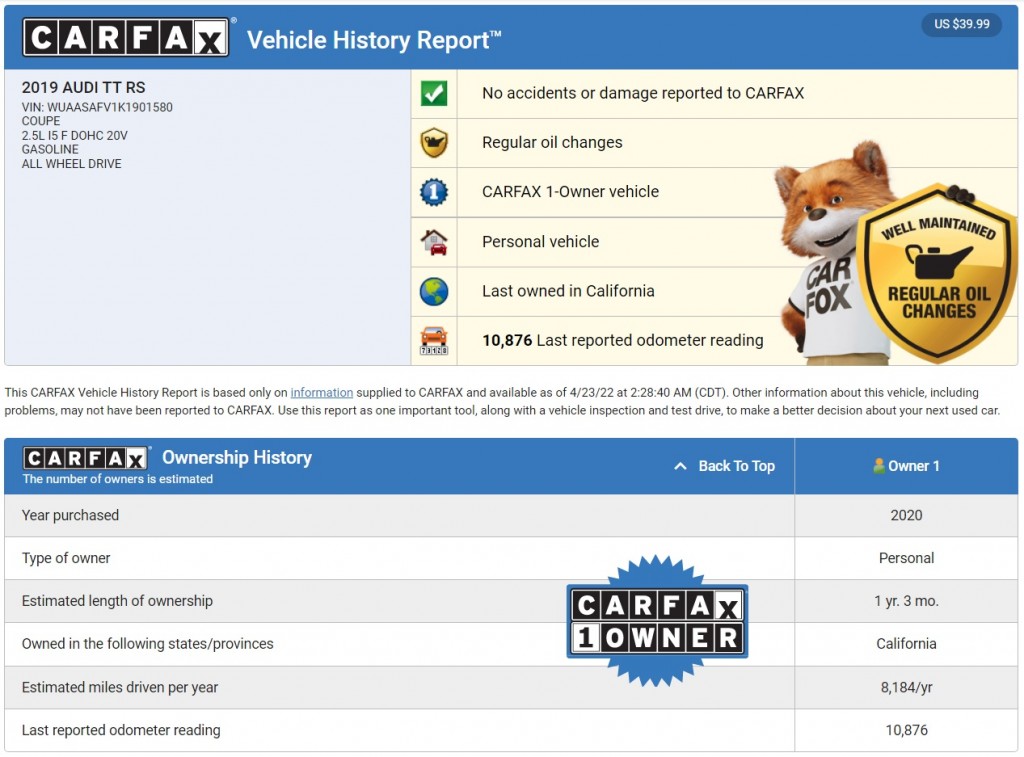Screen dimensions: 1024x757
Task: Click the oil can shield icon
Action: tap(434, 142)
